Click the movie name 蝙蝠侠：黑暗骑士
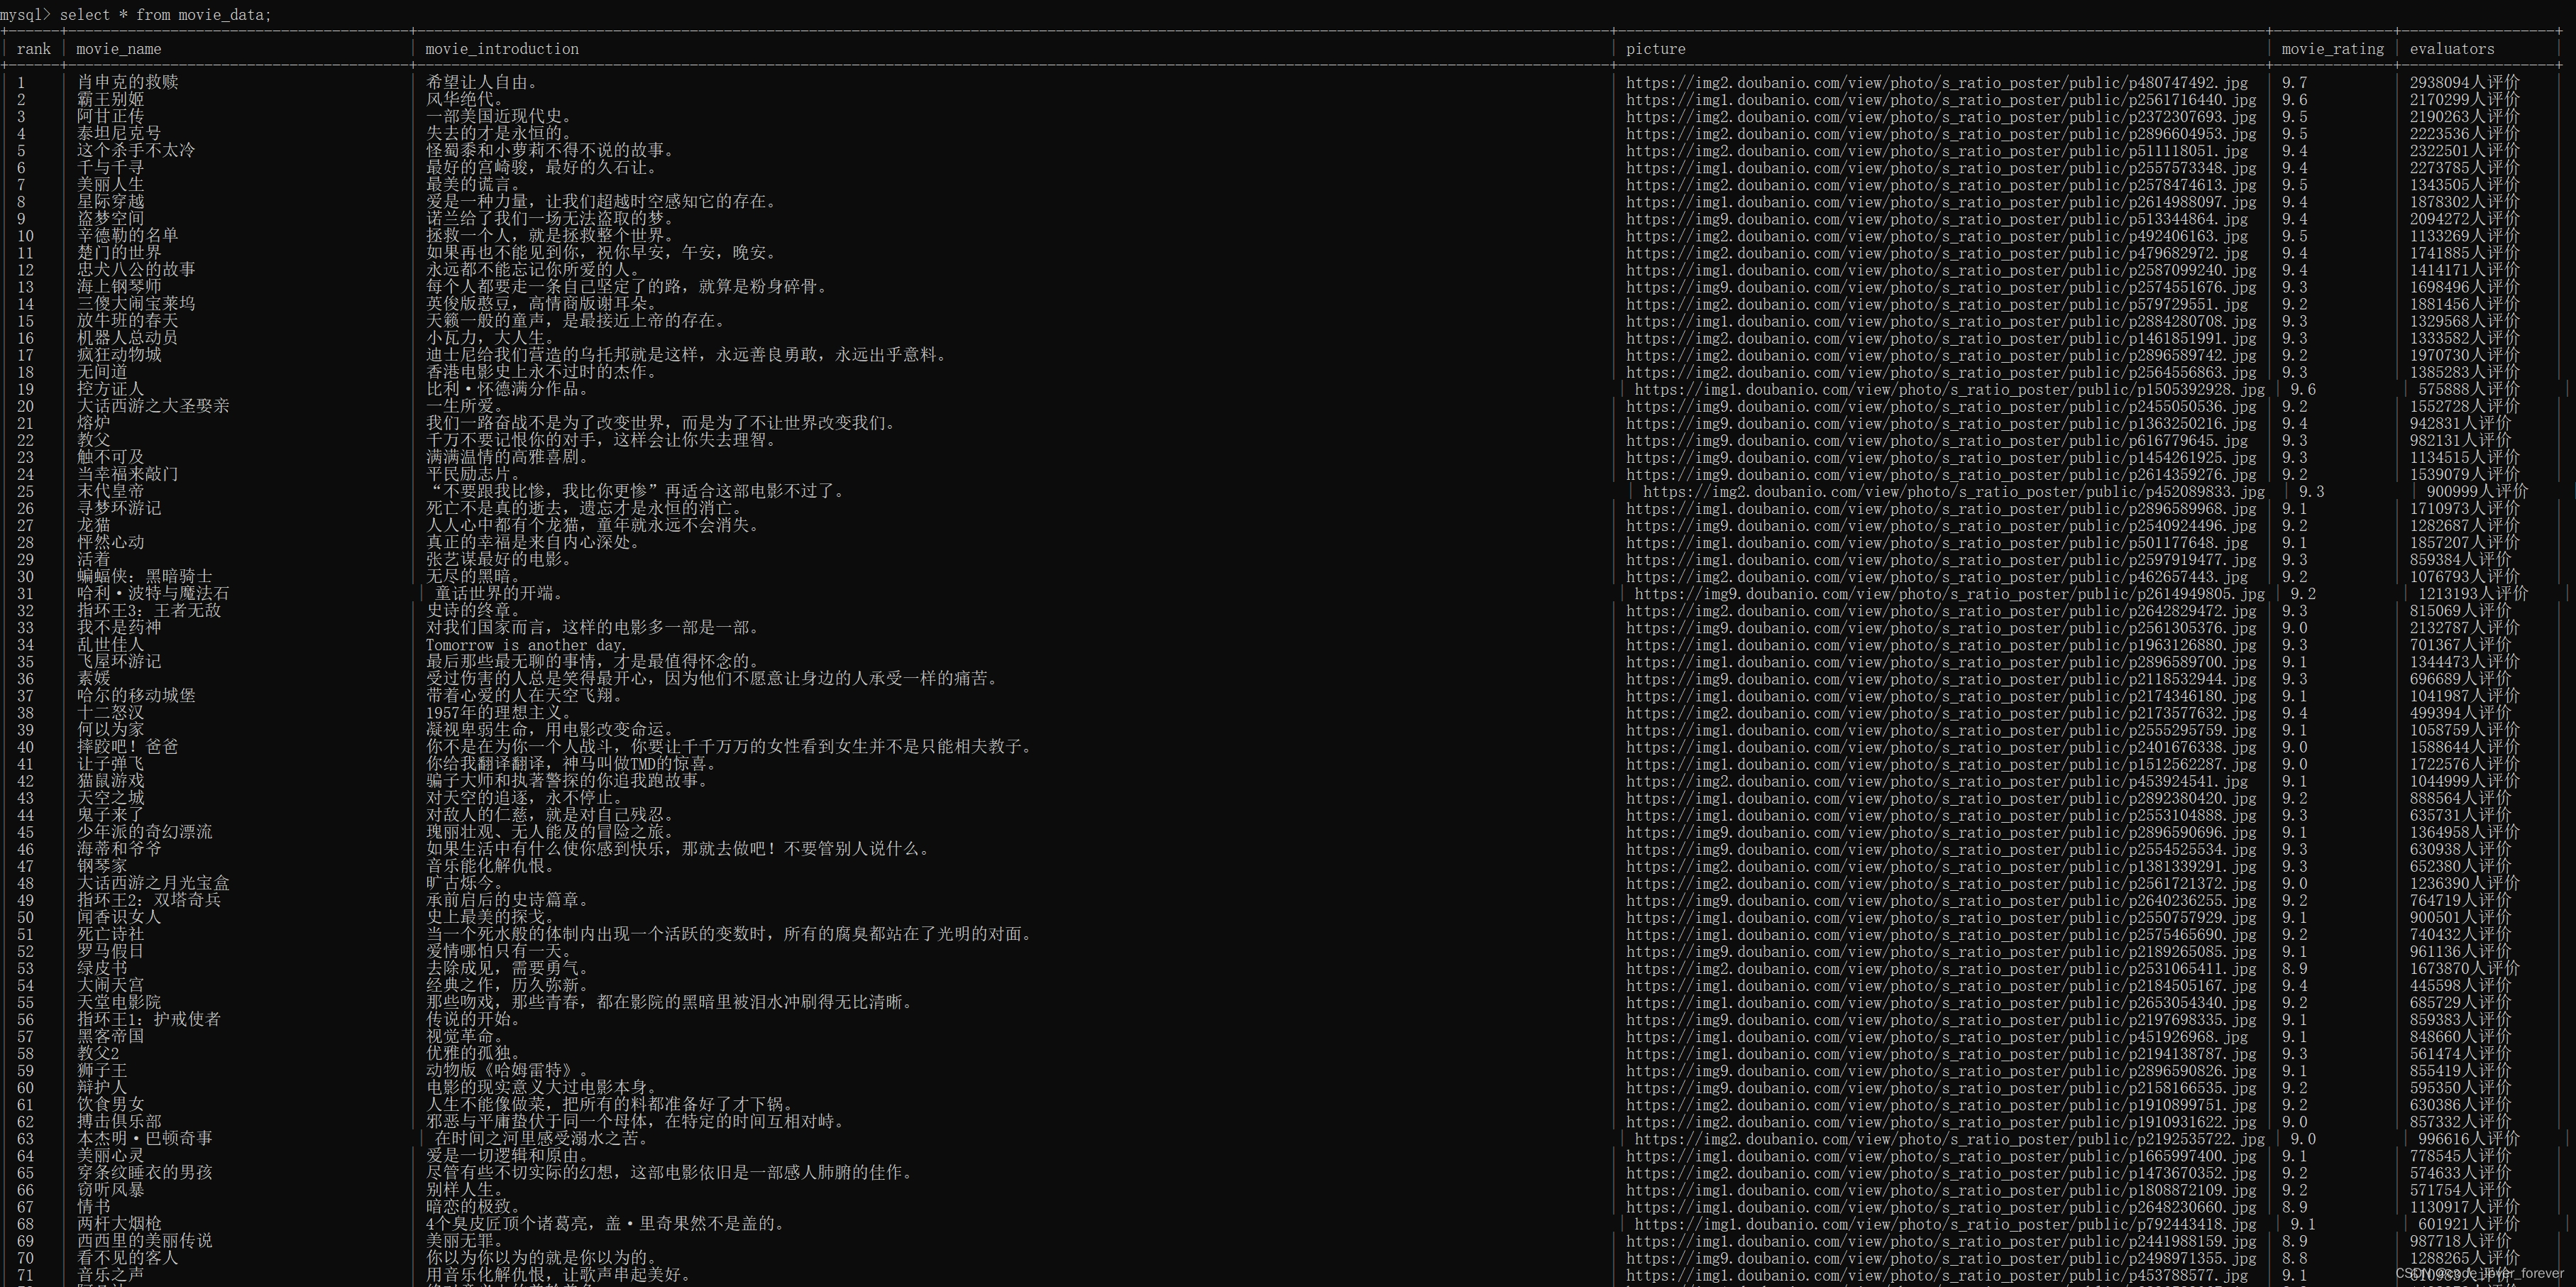Screen dimensions: 2576x1287 [145, 576]
